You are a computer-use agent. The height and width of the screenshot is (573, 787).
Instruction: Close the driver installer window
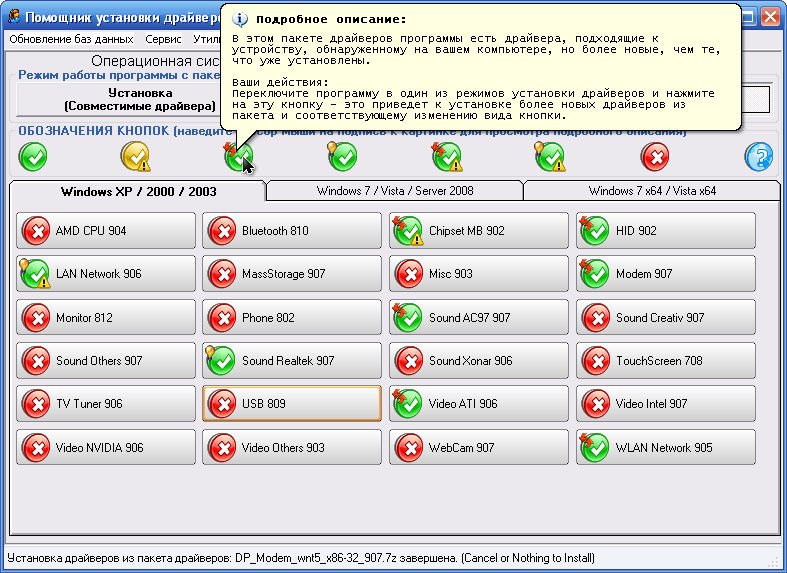770,17
